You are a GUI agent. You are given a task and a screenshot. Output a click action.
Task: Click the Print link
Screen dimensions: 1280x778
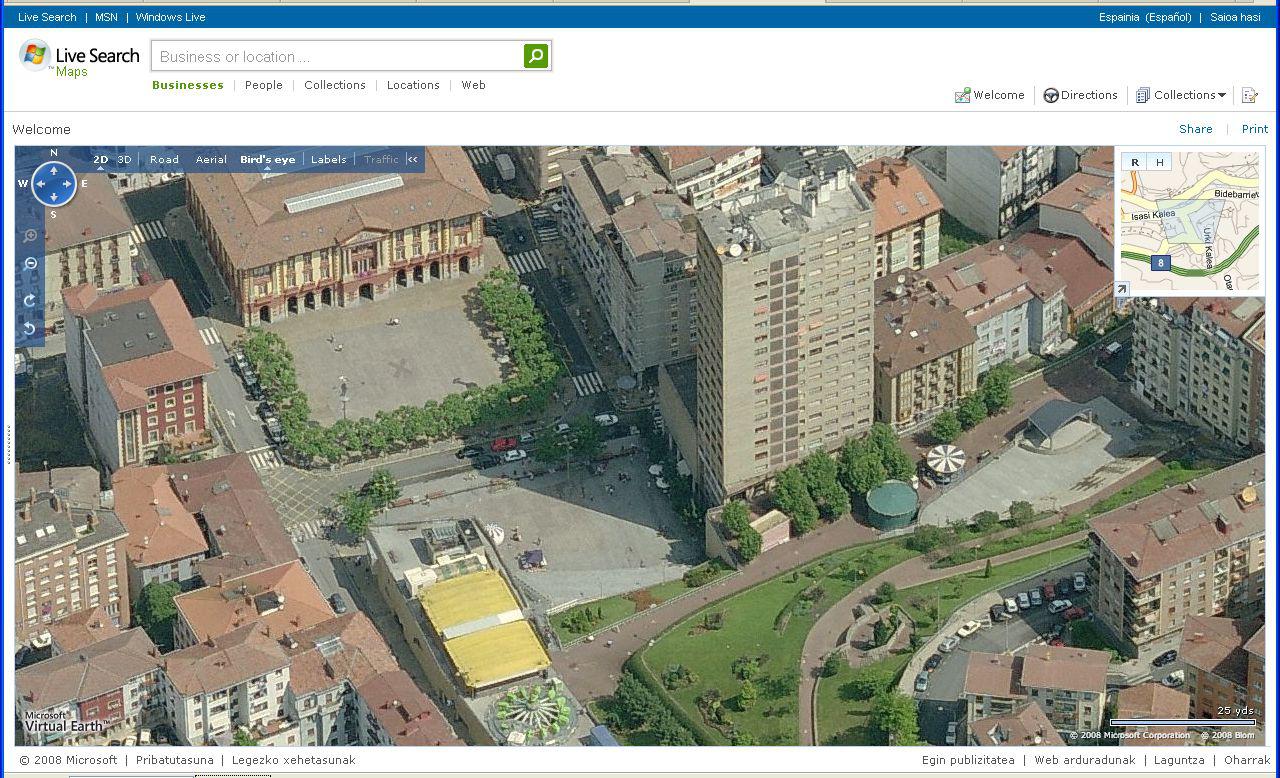pyautogui.click(x=1255, y=129)
